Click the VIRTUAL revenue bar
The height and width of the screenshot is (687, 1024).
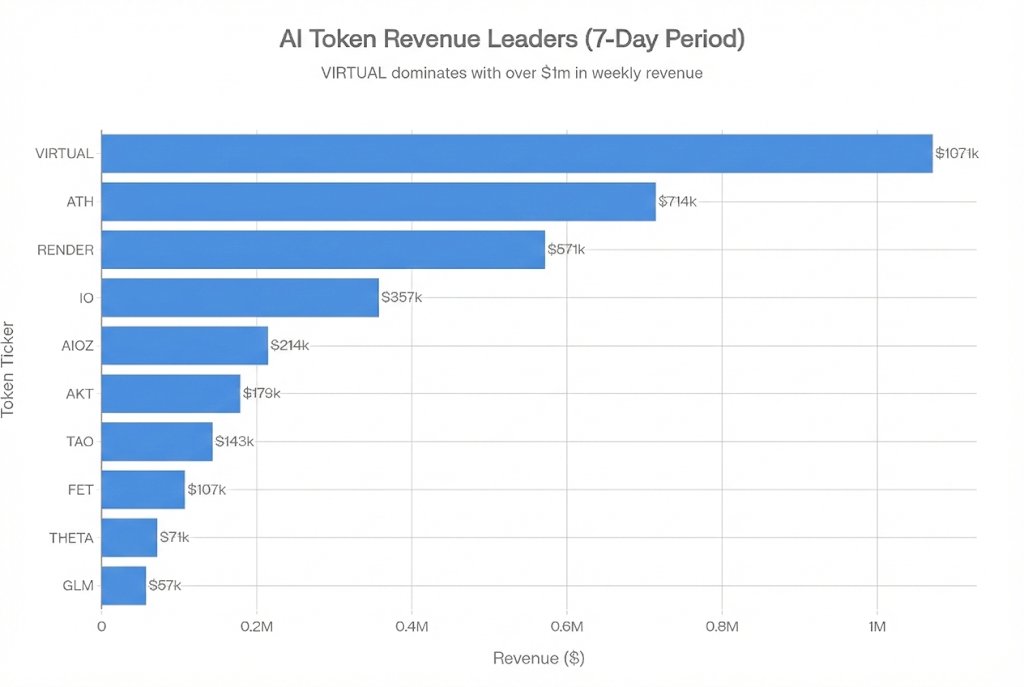tap(516, 153)
